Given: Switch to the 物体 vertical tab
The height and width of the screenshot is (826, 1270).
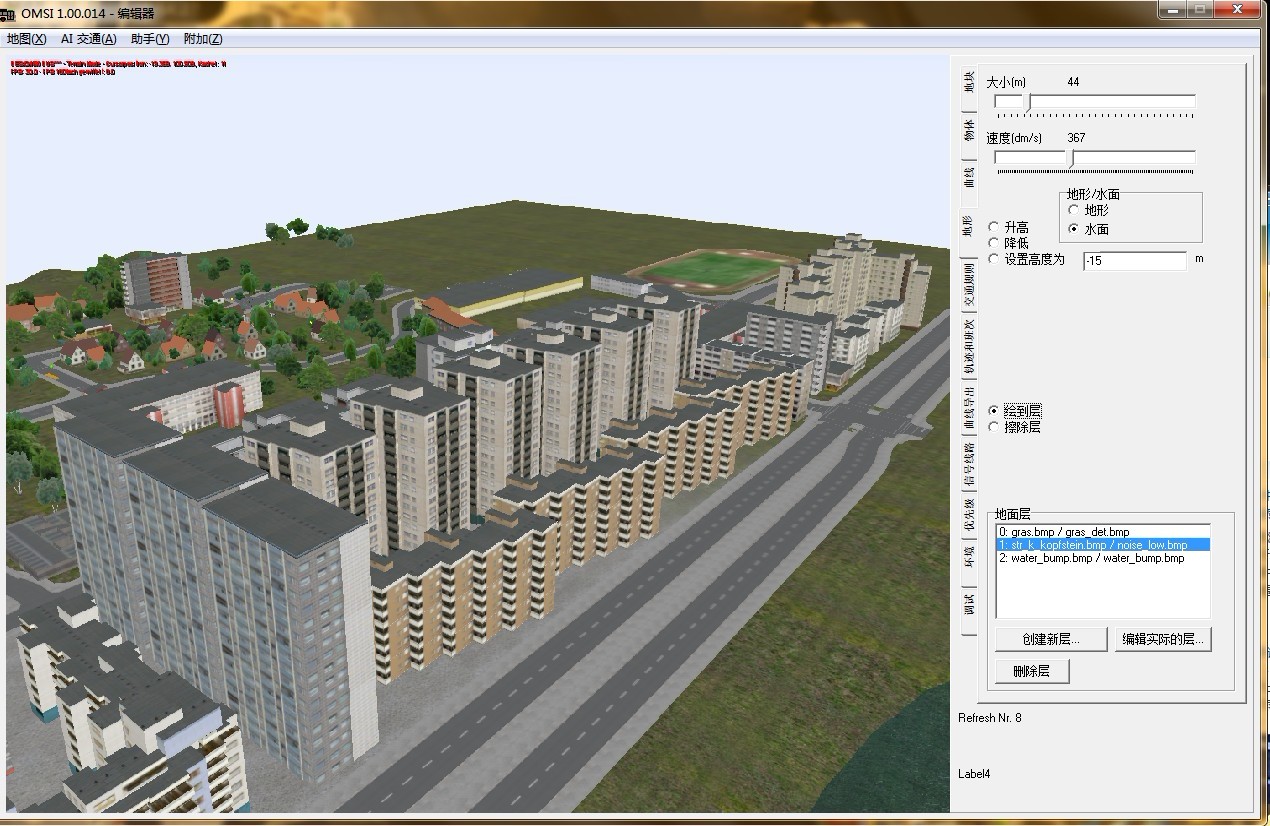Looking at the screenshot, I should pos(968,131).
